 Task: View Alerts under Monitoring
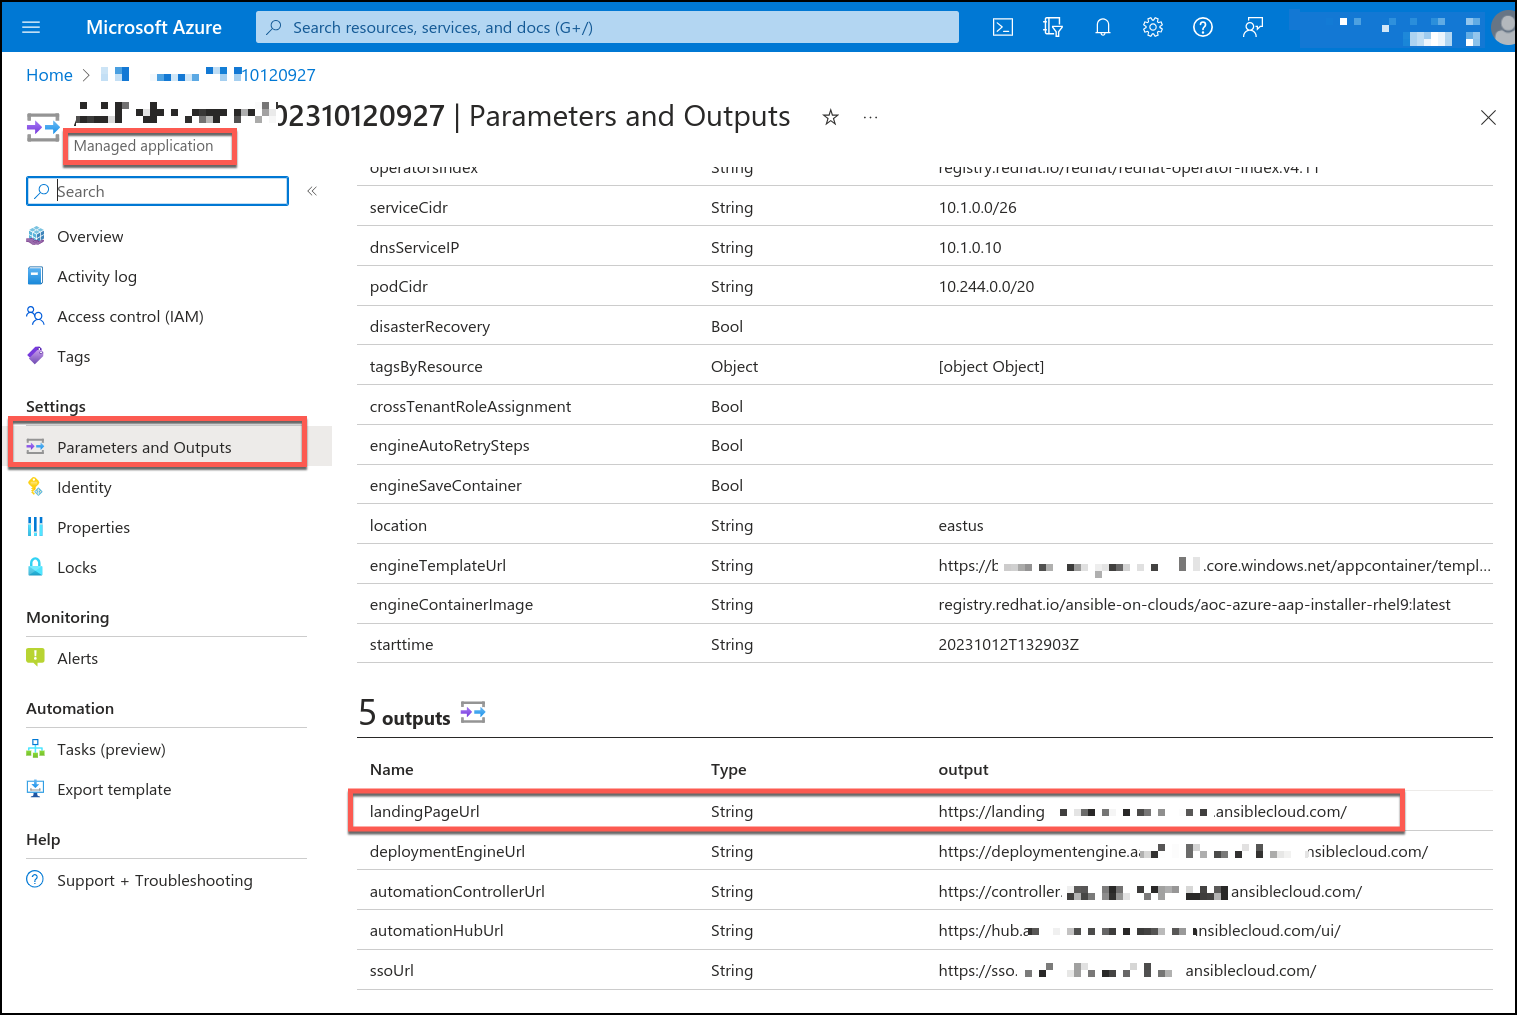pyautogui.click(x=77, y=657)
